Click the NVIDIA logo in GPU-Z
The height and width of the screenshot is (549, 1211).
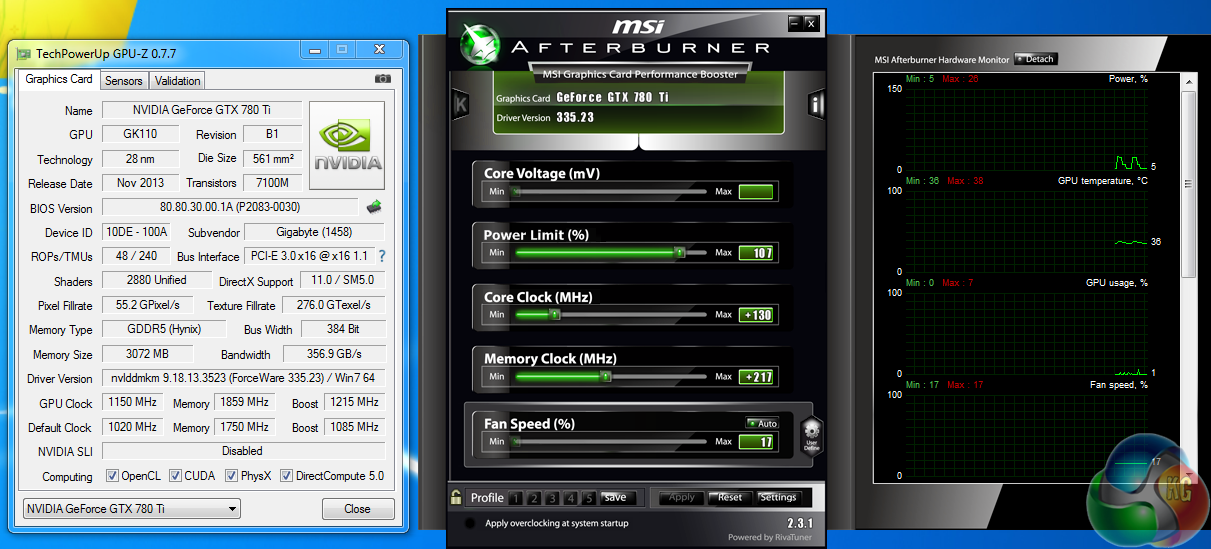[x=347, y=146]
